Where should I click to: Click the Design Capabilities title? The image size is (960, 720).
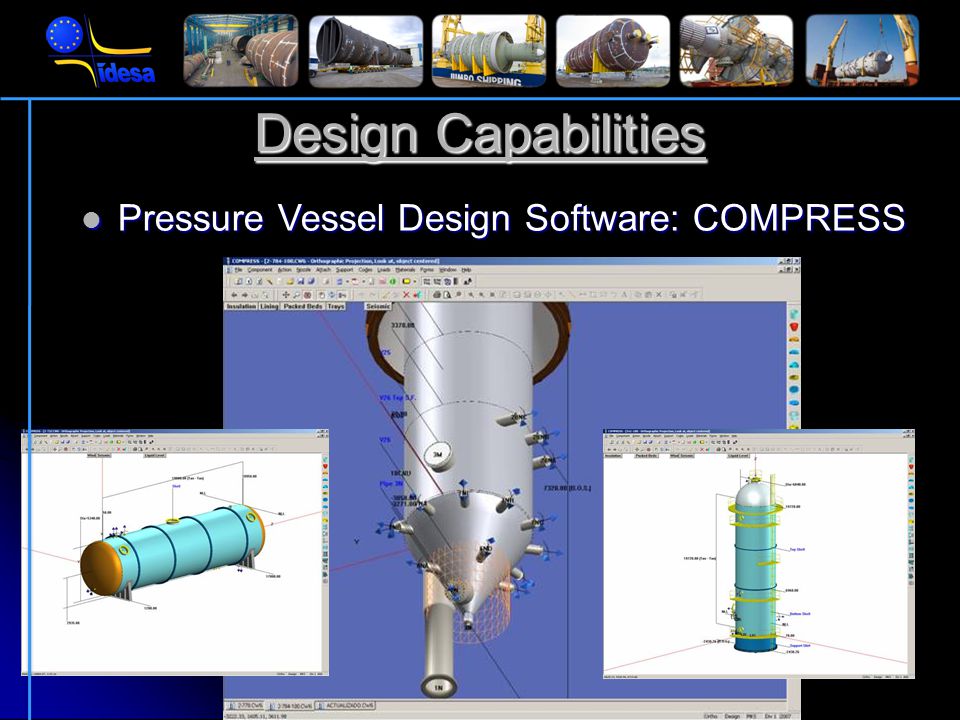[481, 135]
